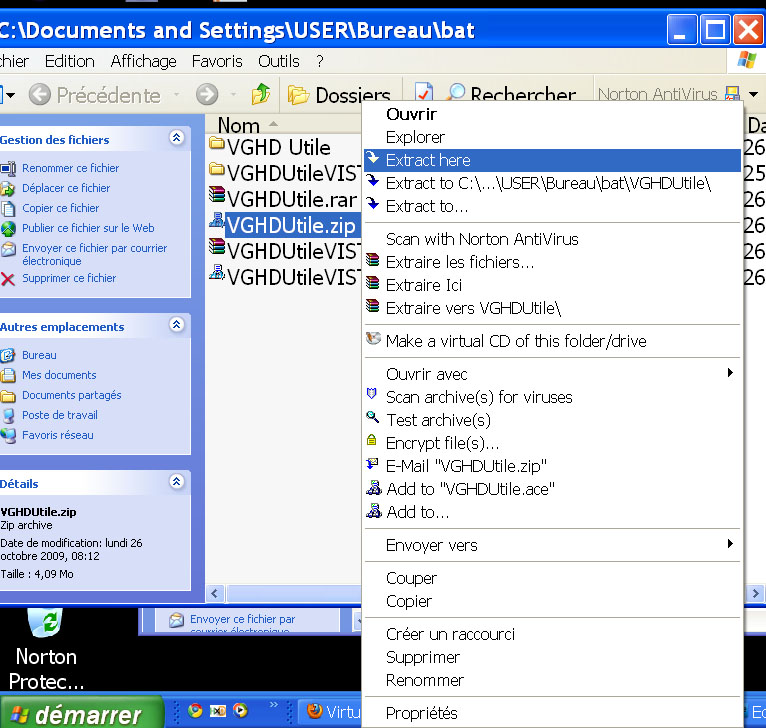Screen dimensions: 766x728
Task: Click the green Précédente back arrow
Action: point(40,95)
